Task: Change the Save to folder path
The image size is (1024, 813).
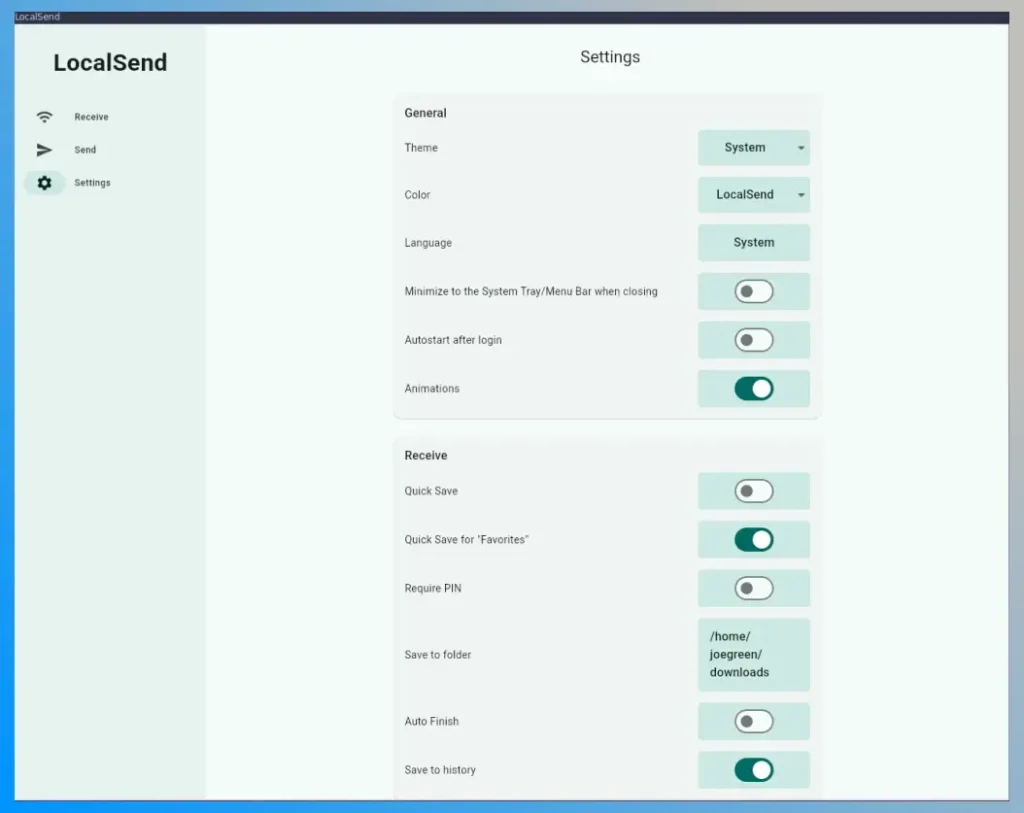Action: point(753,655)
